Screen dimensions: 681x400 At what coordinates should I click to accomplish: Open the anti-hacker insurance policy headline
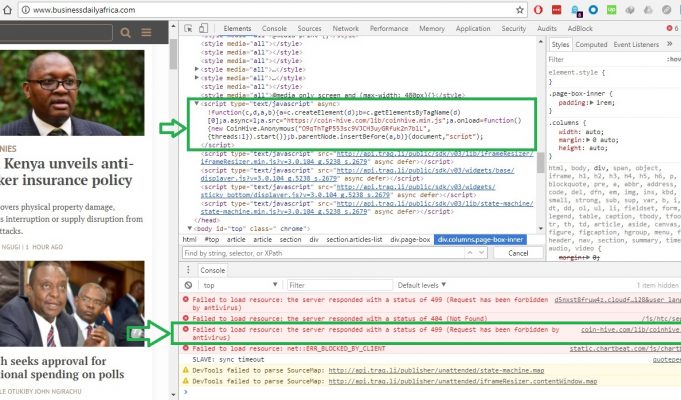(x=67, y=172)
